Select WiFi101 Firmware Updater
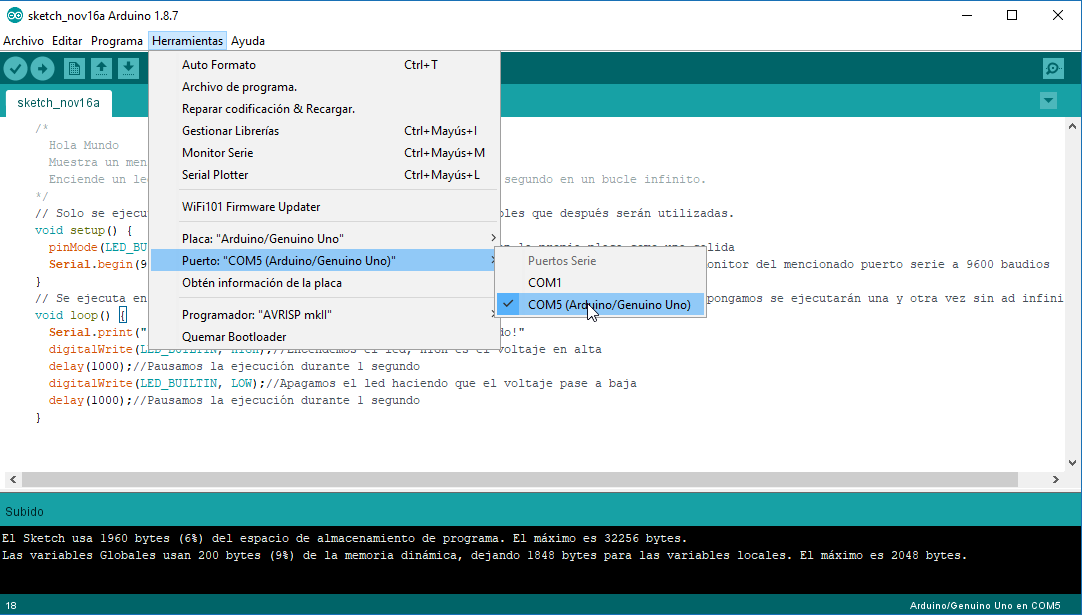1082x615 pixels. pyautogui.click(x=324, y=207)
